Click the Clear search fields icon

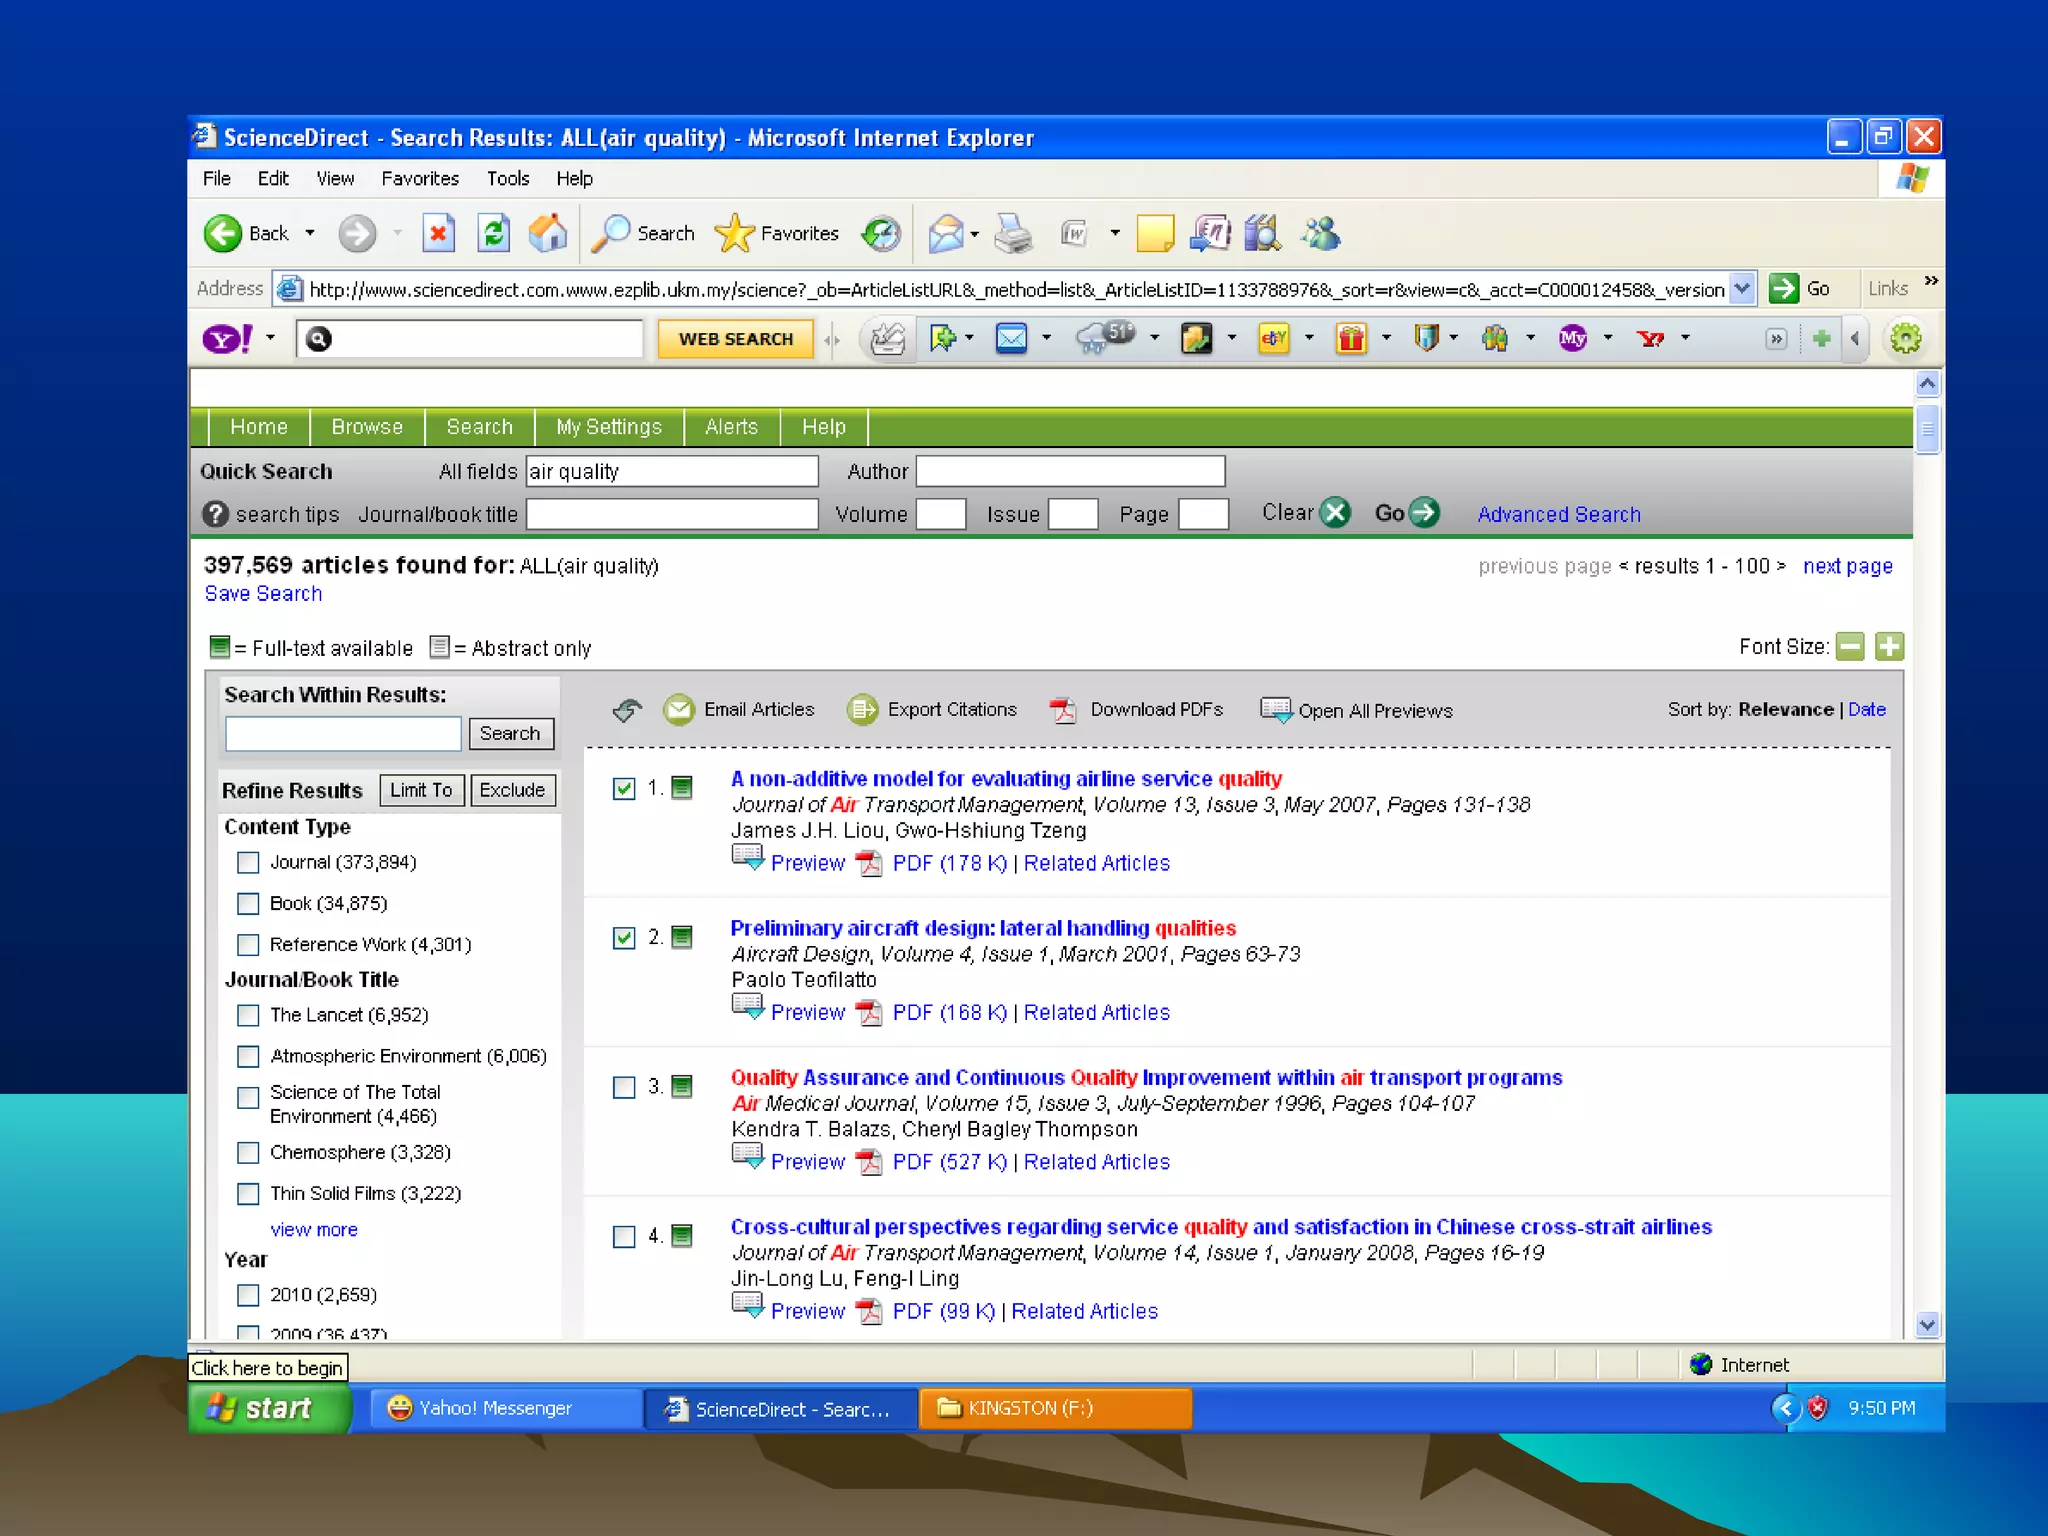click(x=1335, y=513)
